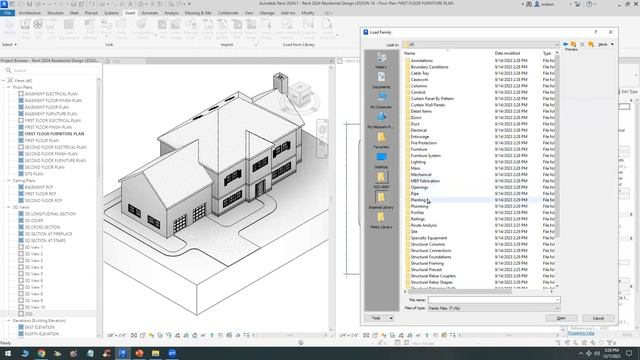Switch to the Annotate ribbon tab
The width and height of the screenshot is (640, 360).
pos(149,13)
